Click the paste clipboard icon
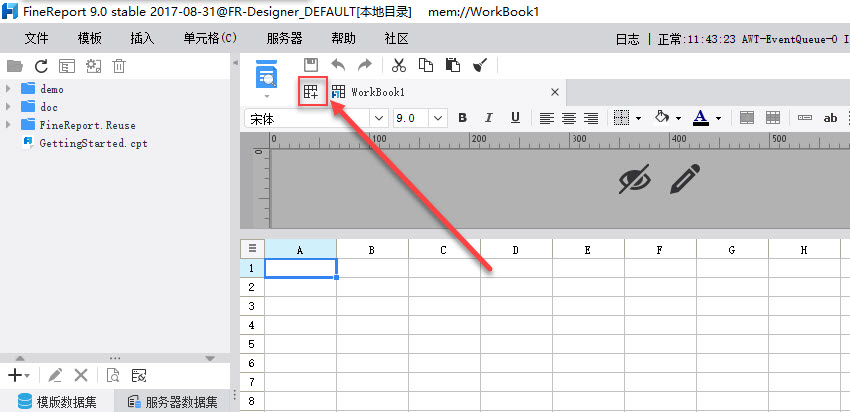This screenshot has width=850, height=412. (453, 65)
